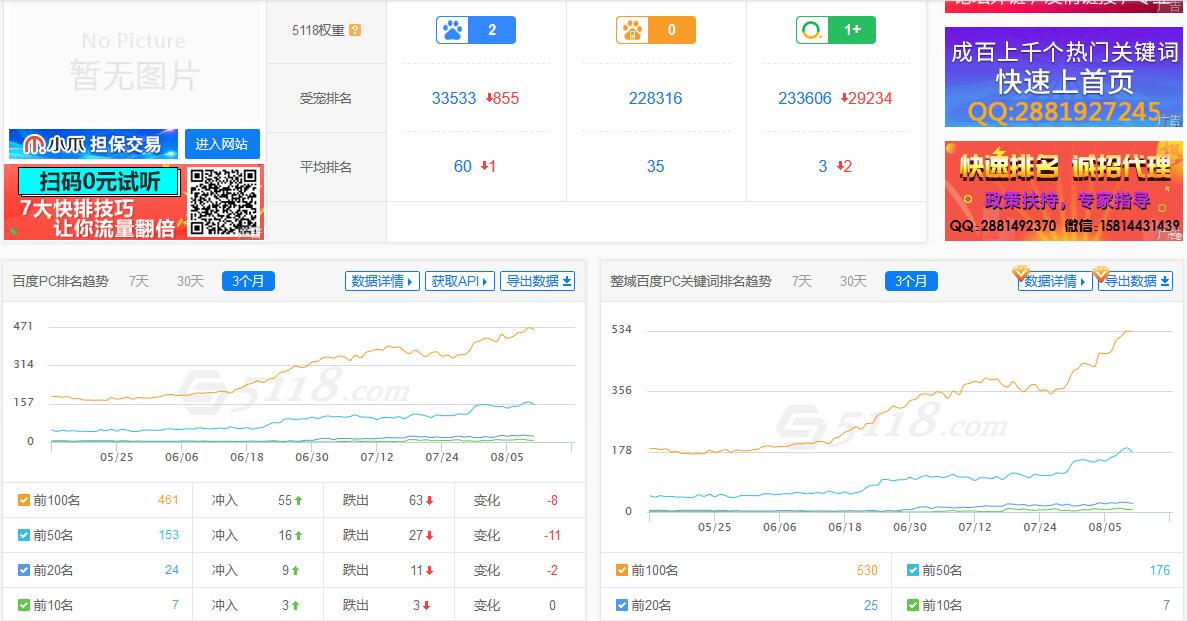
Task: Click the rank change figure 855
Action: coord(506,98)
